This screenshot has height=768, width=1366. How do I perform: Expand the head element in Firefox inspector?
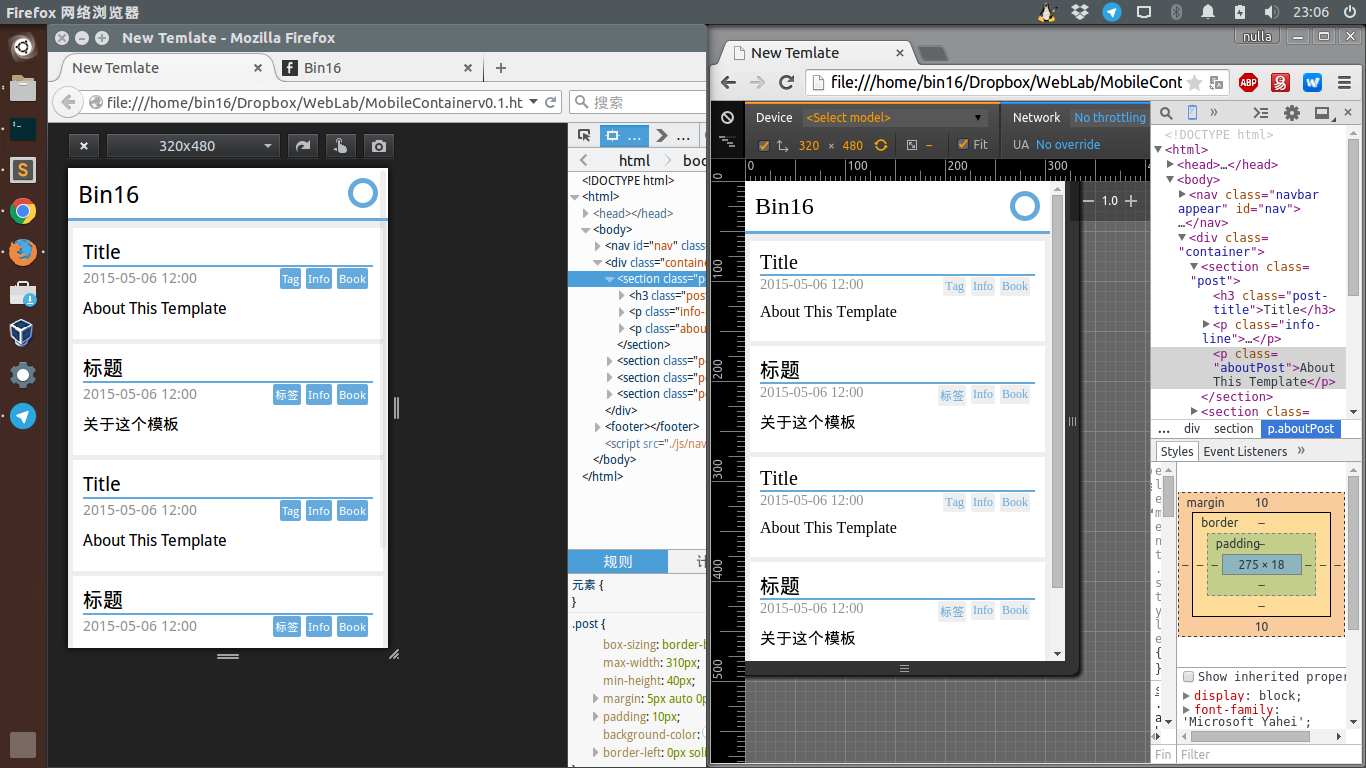tap(587, 214)
